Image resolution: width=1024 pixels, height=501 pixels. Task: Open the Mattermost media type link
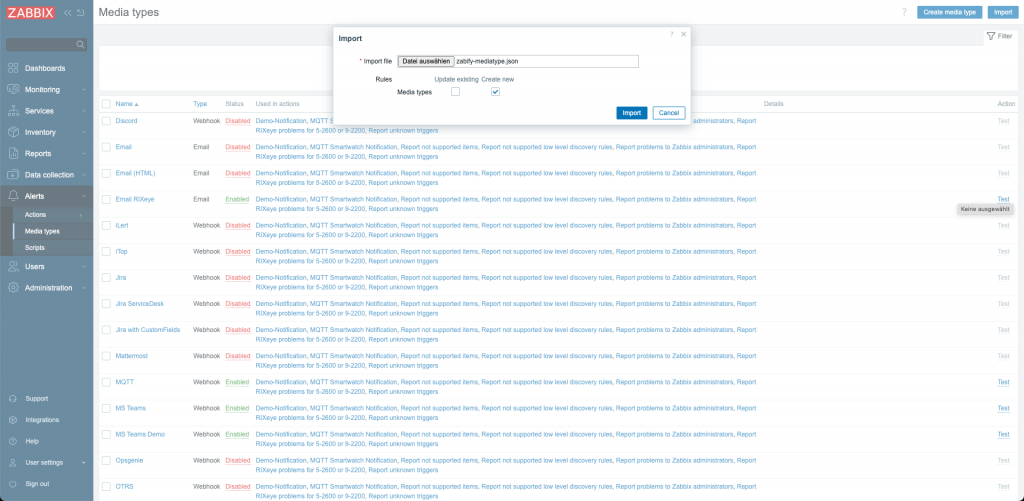tap(132, 356)
